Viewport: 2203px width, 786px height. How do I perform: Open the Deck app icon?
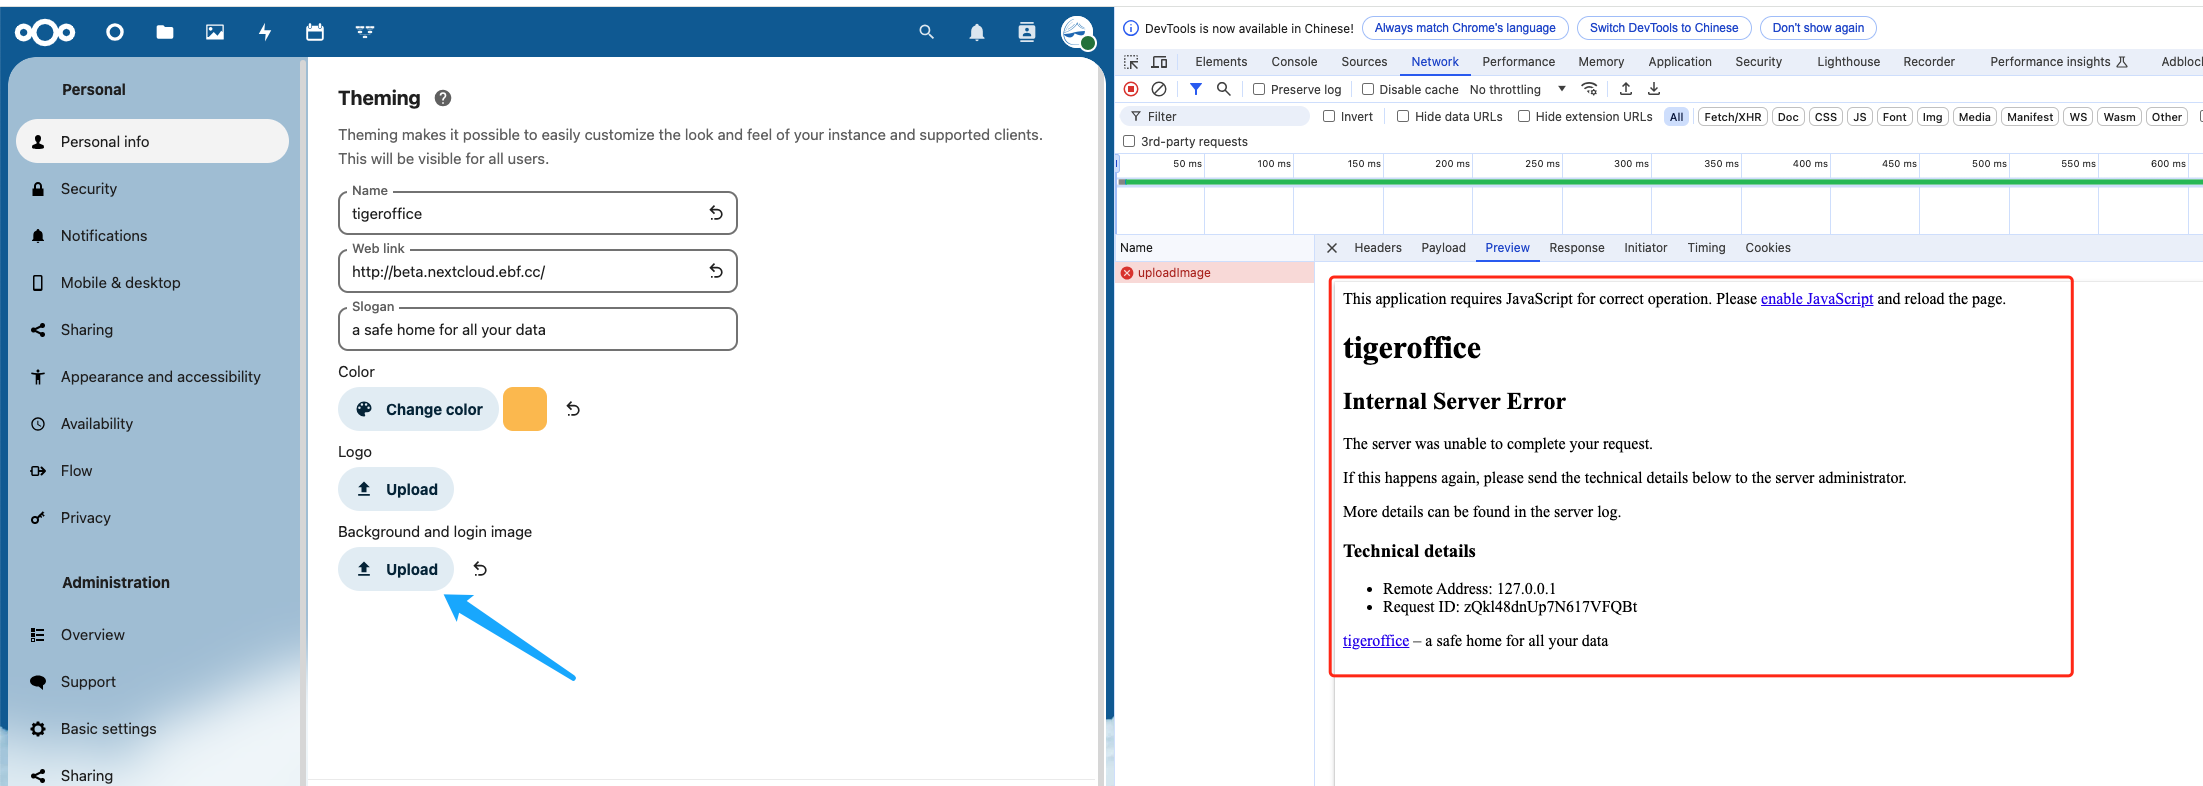[x=365, y=33]
